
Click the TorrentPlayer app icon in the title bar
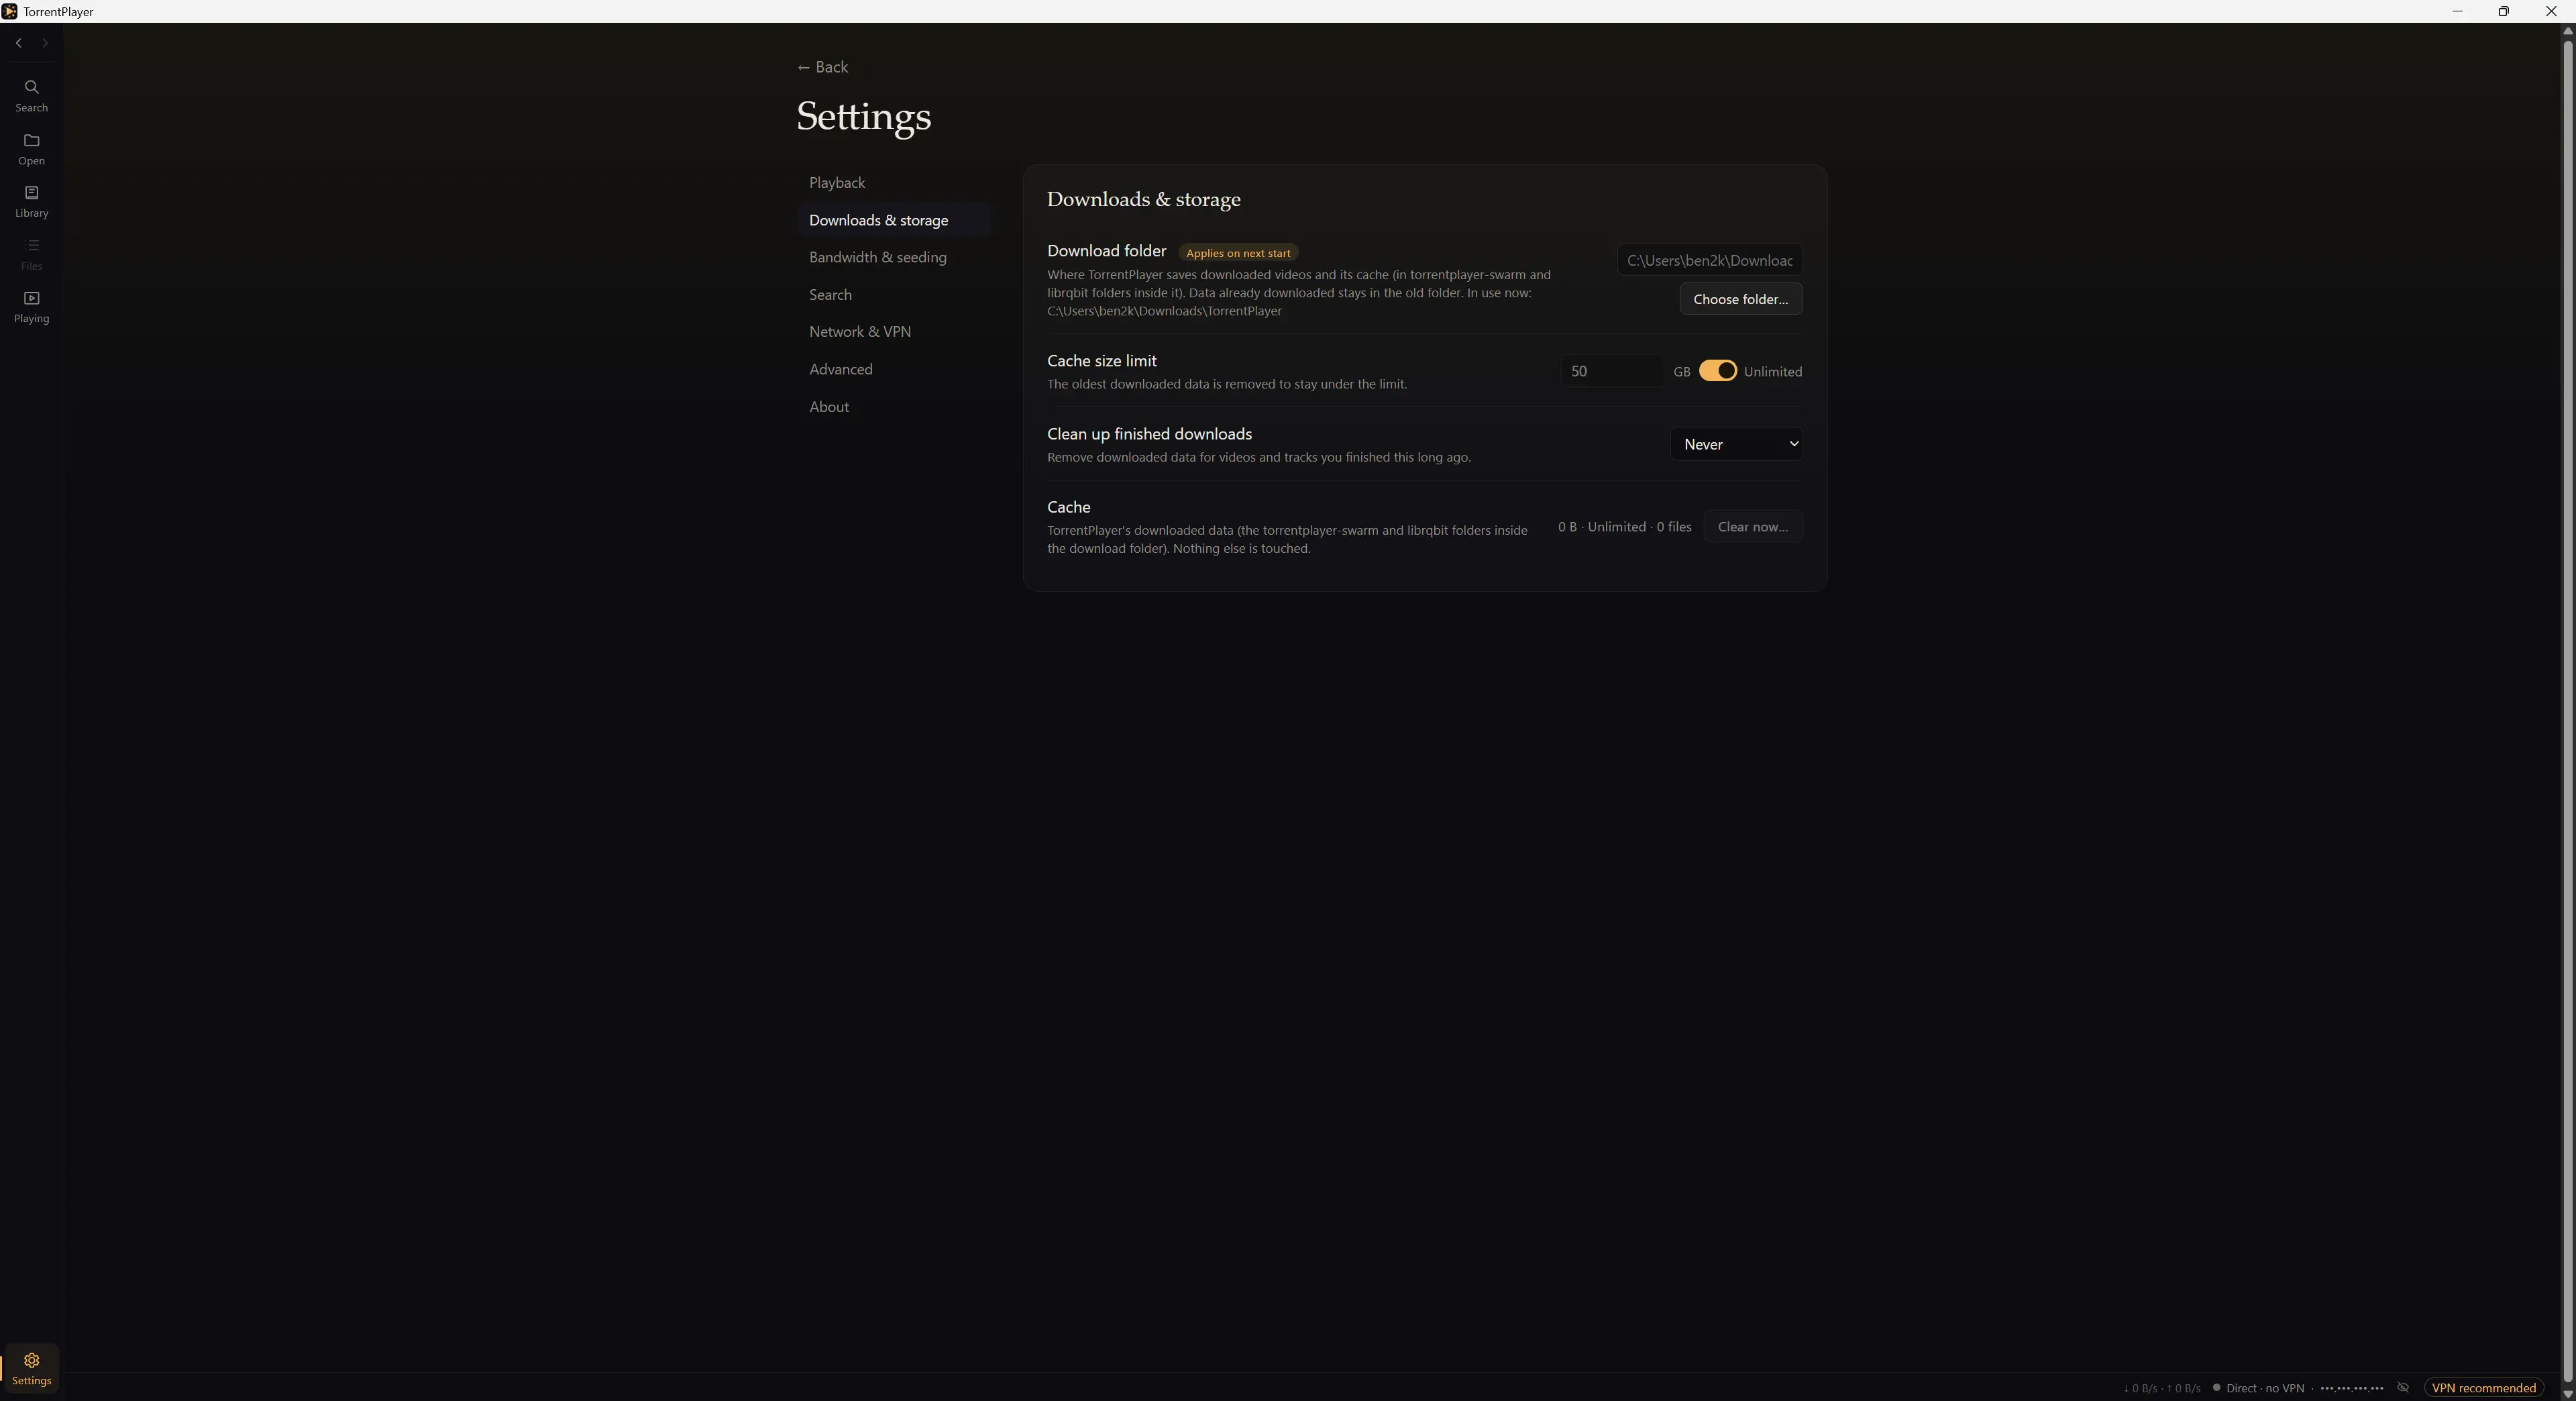point(9,11)
